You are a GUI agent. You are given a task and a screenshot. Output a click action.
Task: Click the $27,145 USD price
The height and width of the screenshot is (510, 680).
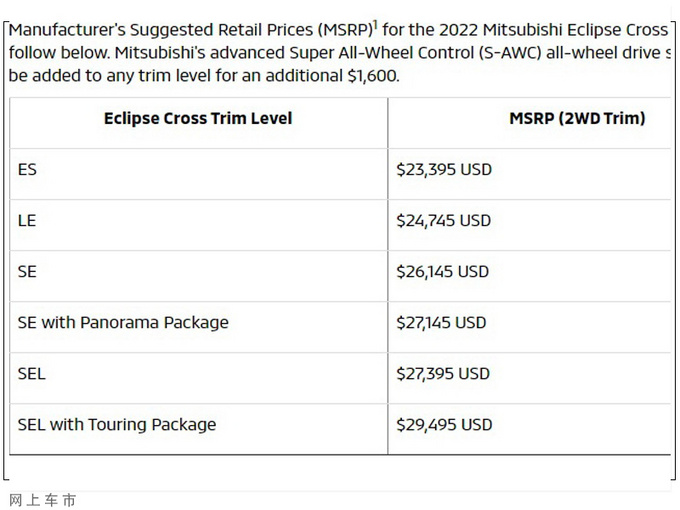point(441,323)
